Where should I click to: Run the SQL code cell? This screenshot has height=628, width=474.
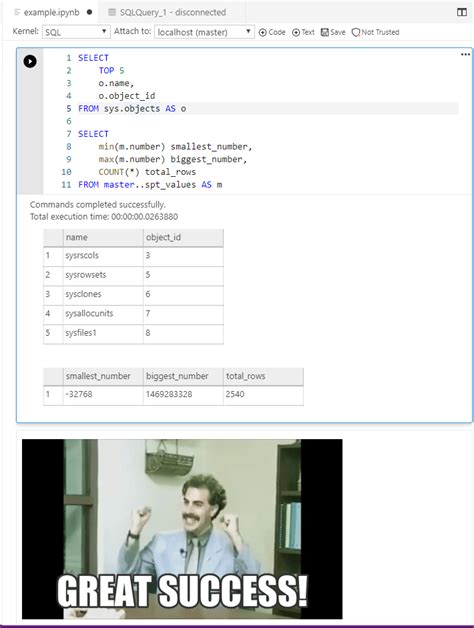point(30,61)
